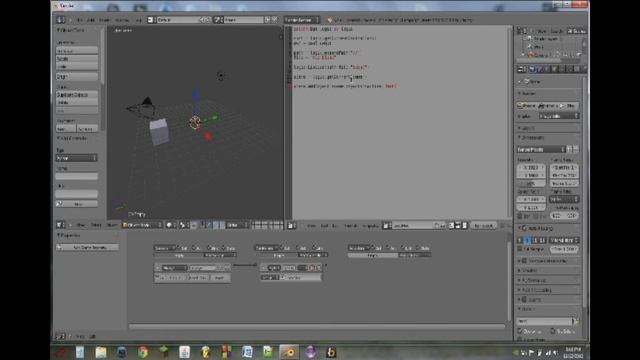Open the View menu in Outliner header
Image resolution: width=640 pixels, height=360 pixels.
542,31
